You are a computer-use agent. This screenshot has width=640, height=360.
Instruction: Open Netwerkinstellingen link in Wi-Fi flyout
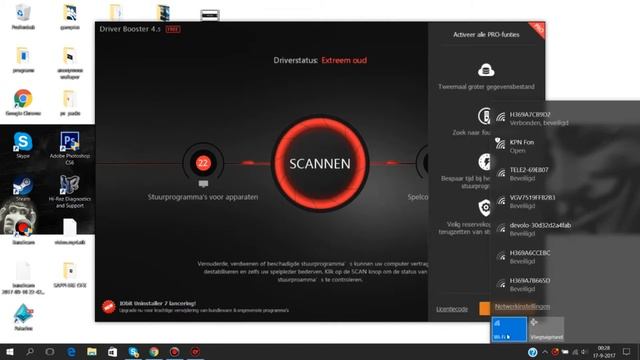click(x=522, y=307)
